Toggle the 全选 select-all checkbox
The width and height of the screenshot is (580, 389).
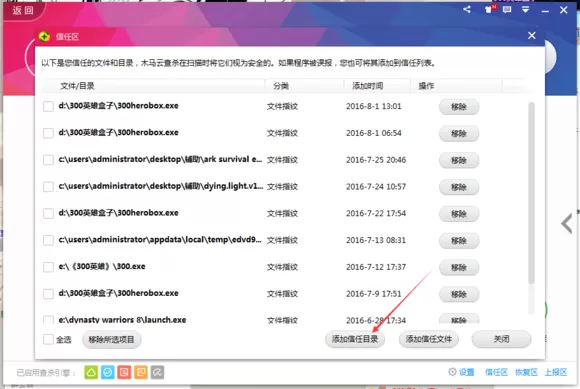48,339
